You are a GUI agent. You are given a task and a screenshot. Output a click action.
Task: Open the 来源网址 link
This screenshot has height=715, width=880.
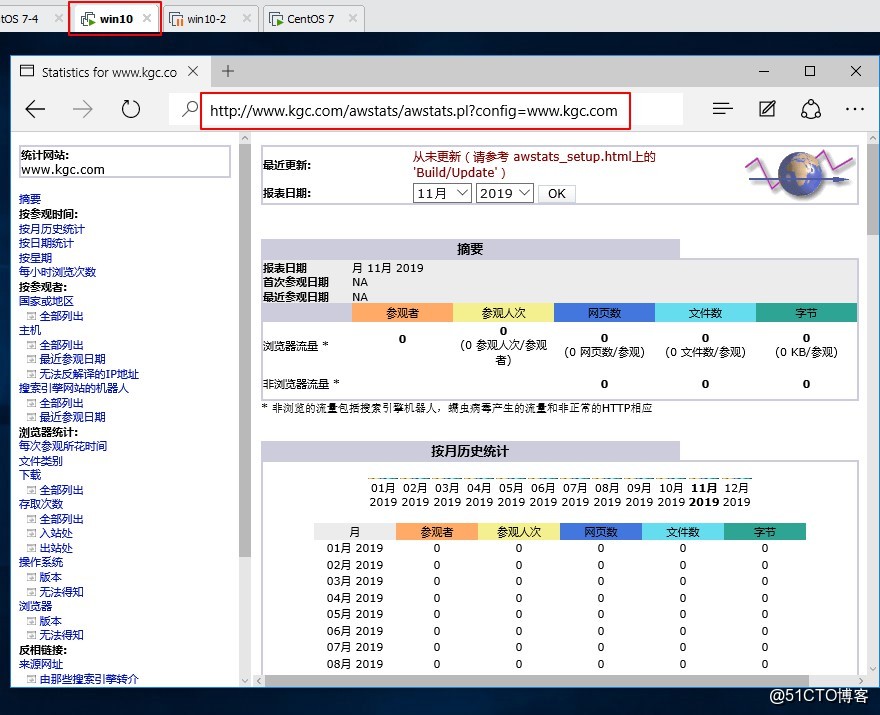(x=40, y=664)
